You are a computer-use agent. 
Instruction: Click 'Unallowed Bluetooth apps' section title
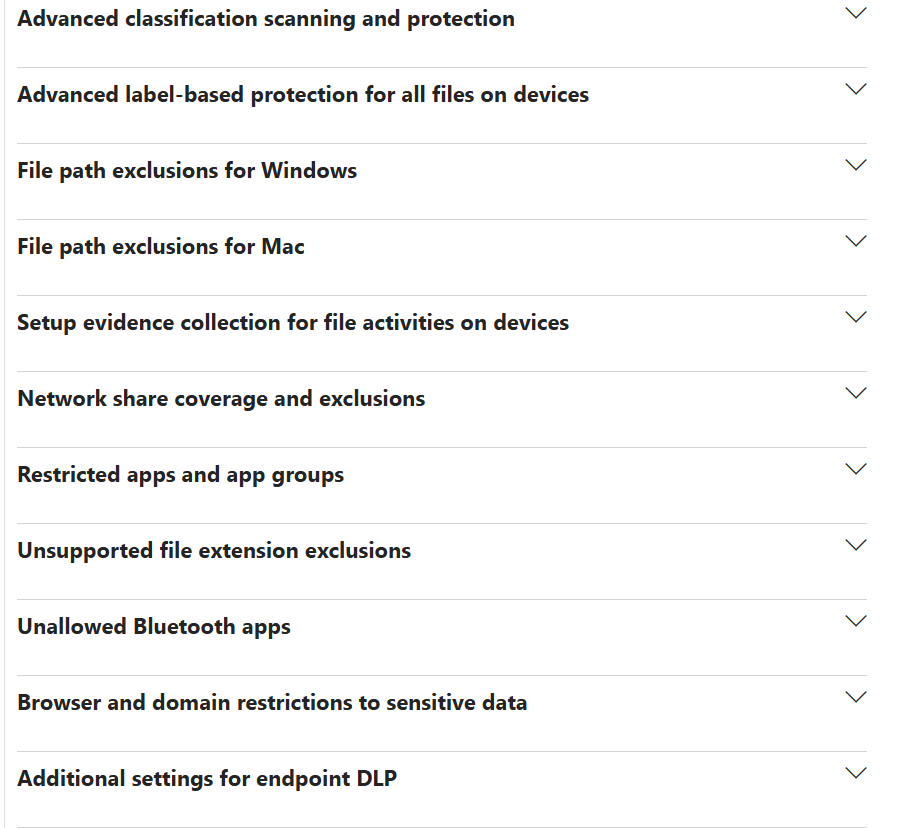pyautogui.click(x=154, y=627)
